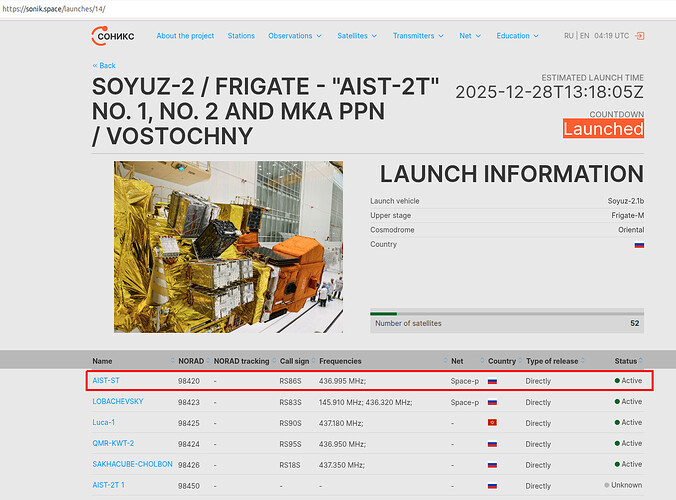Sort the table by the Status column
This screenshot has width=676, height=500.
[626, 361]
